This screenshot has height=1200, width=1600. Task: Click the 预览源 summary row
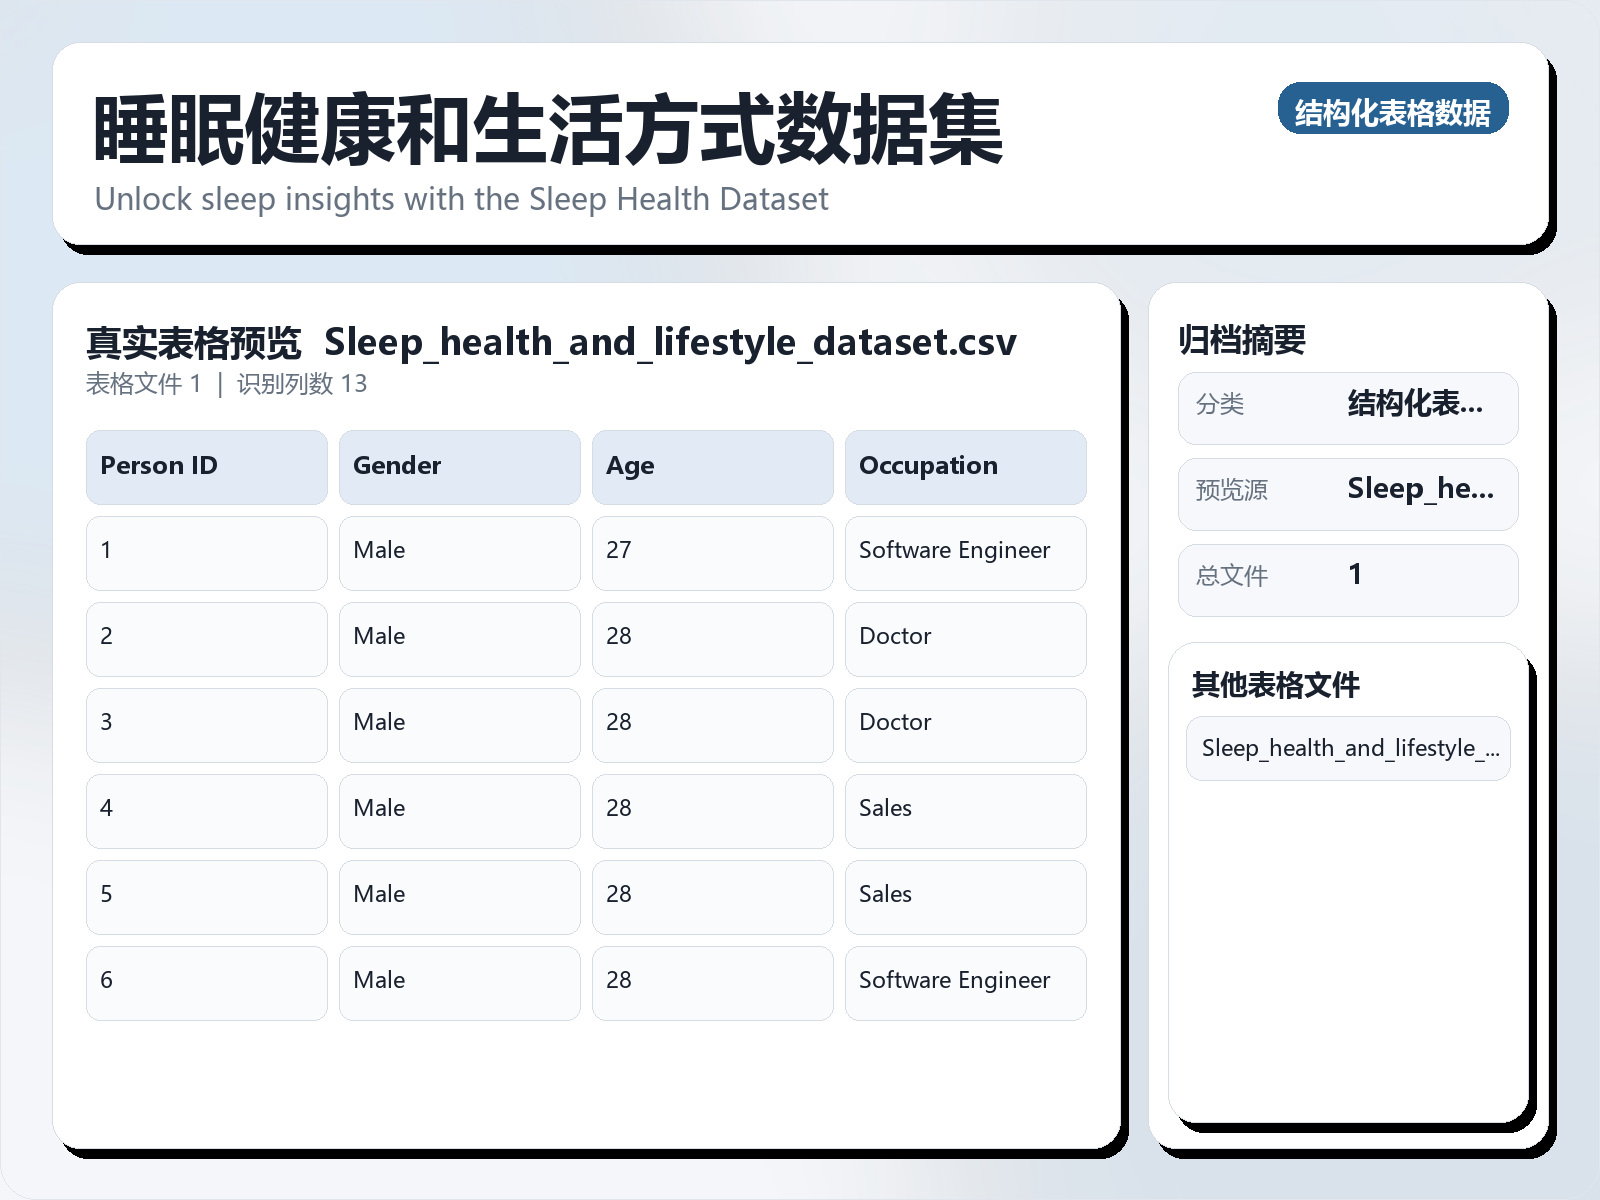point(1347,493)
